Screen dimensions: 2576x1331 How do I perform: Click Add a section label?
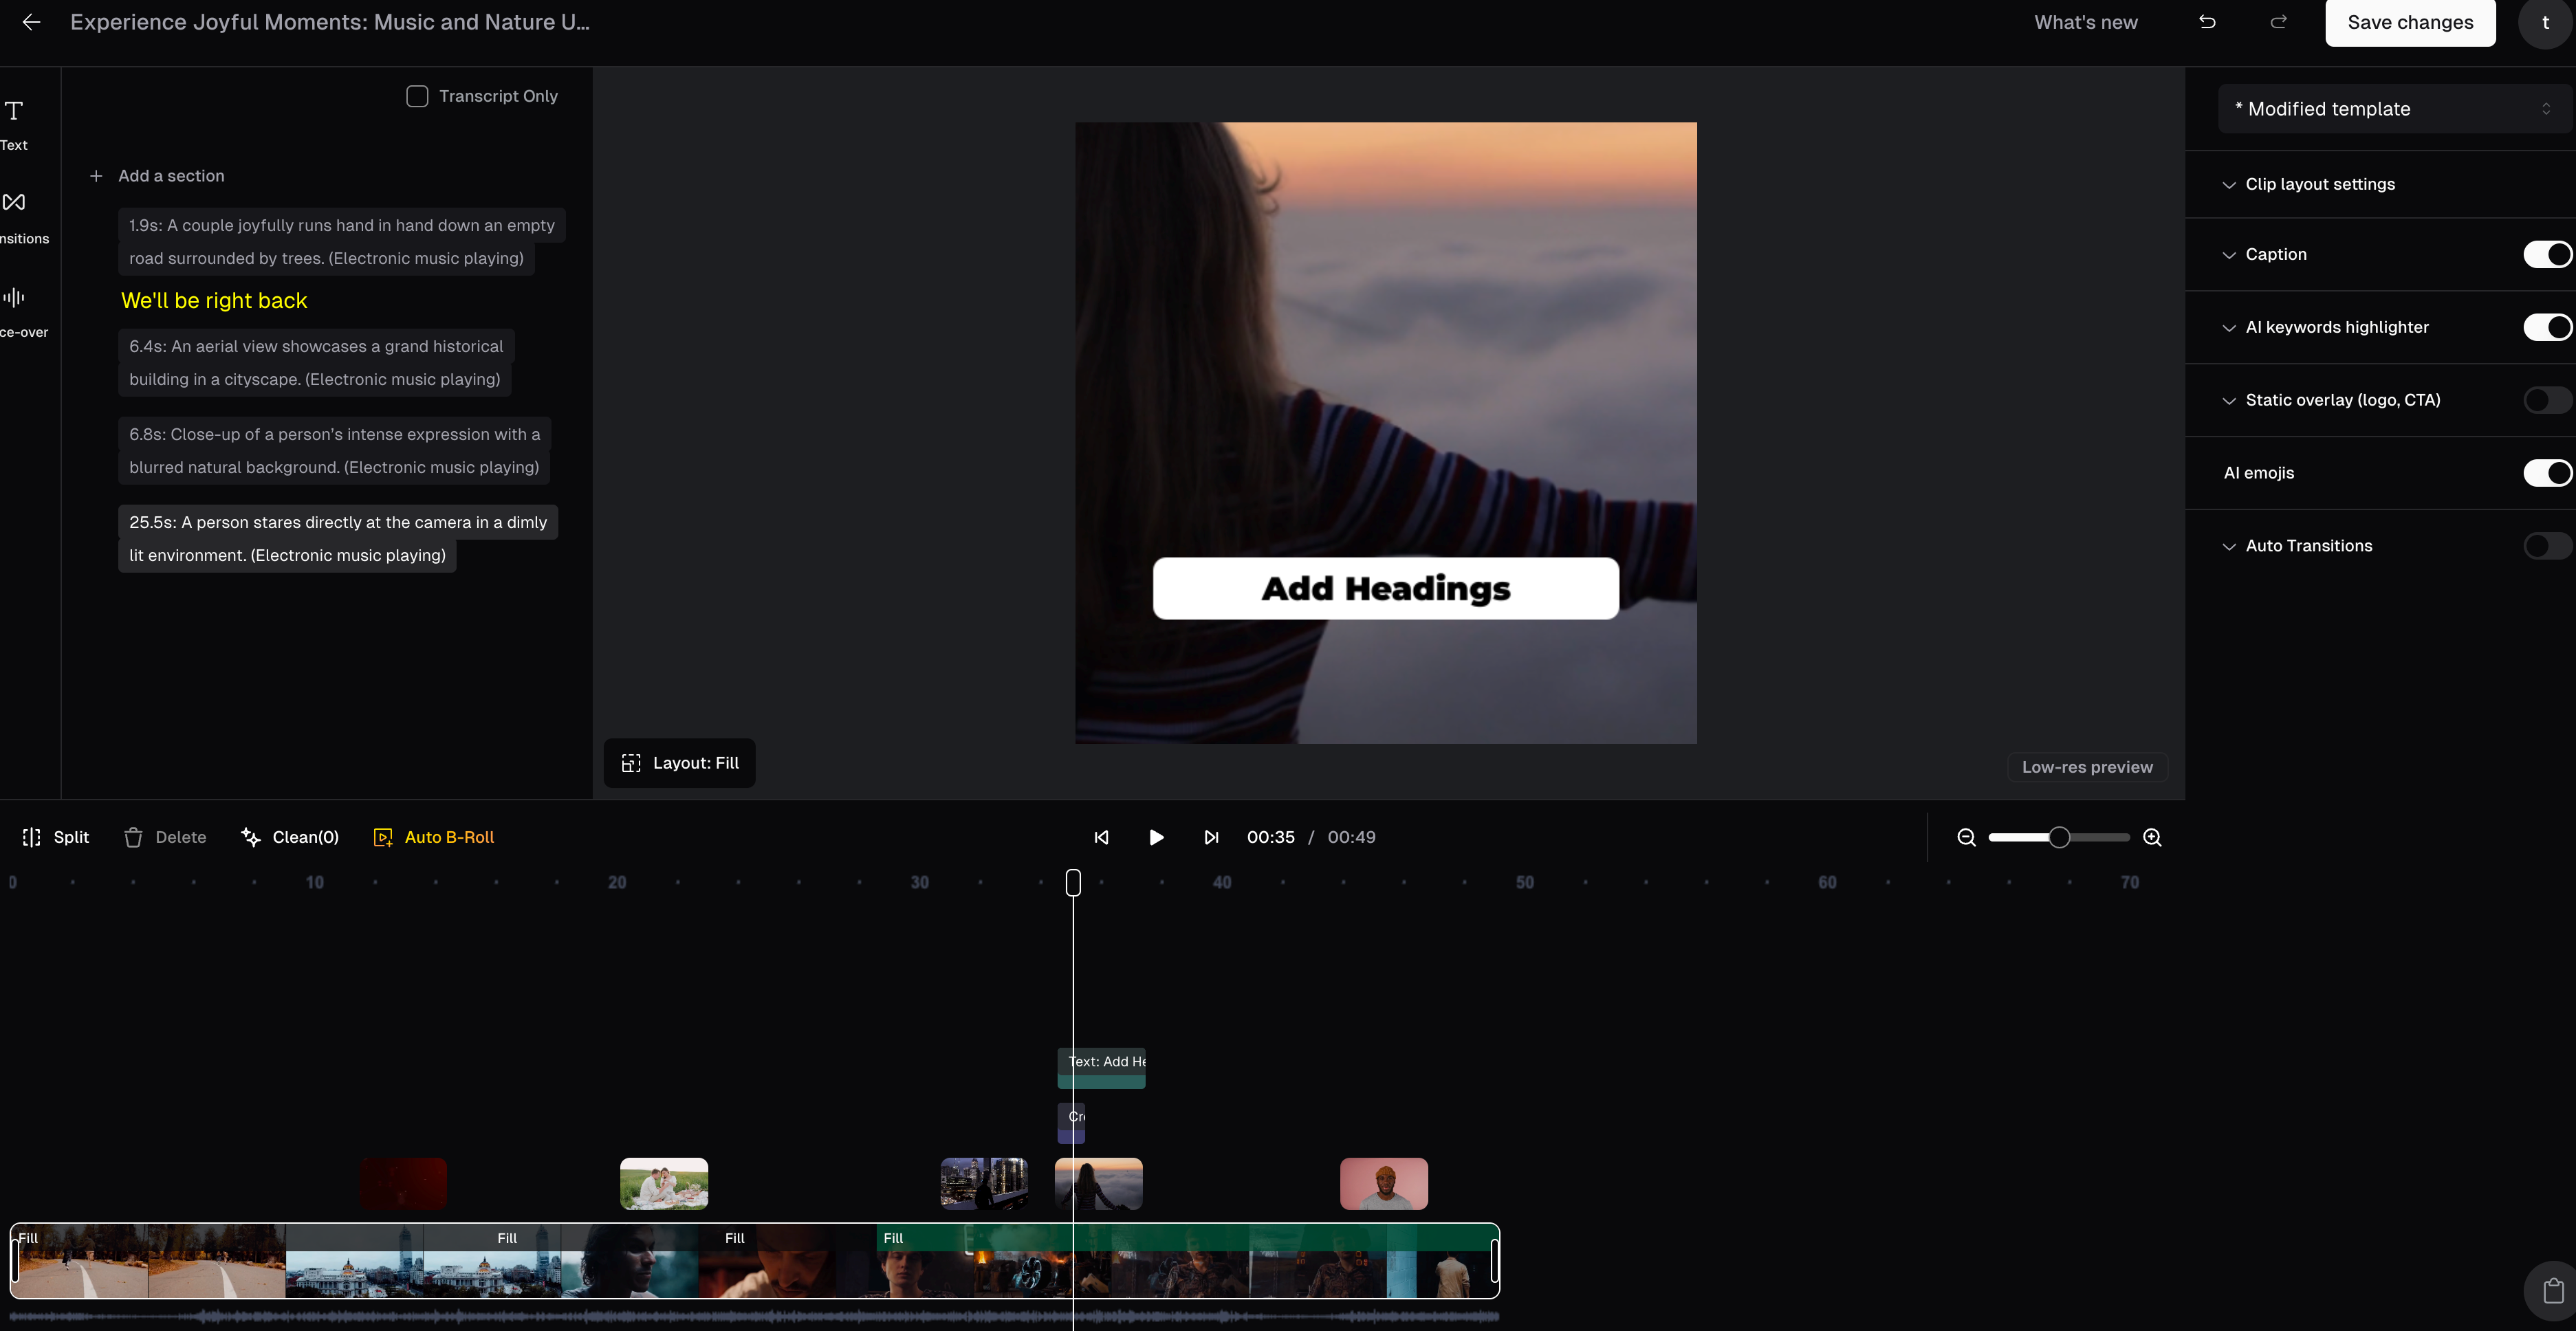click(171, 176)
